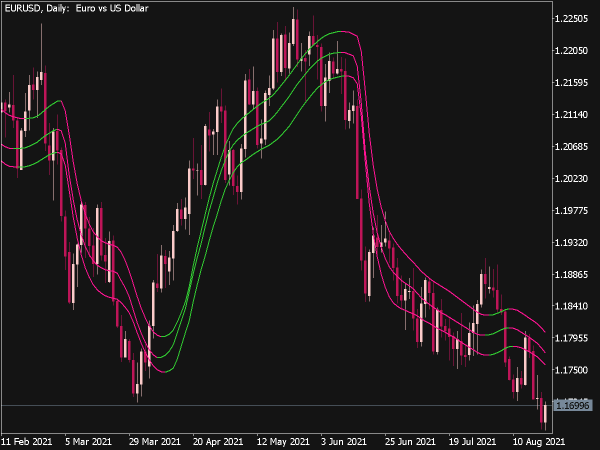
Task: Click the 1.18865 price axis value
Action: [571, 274]
